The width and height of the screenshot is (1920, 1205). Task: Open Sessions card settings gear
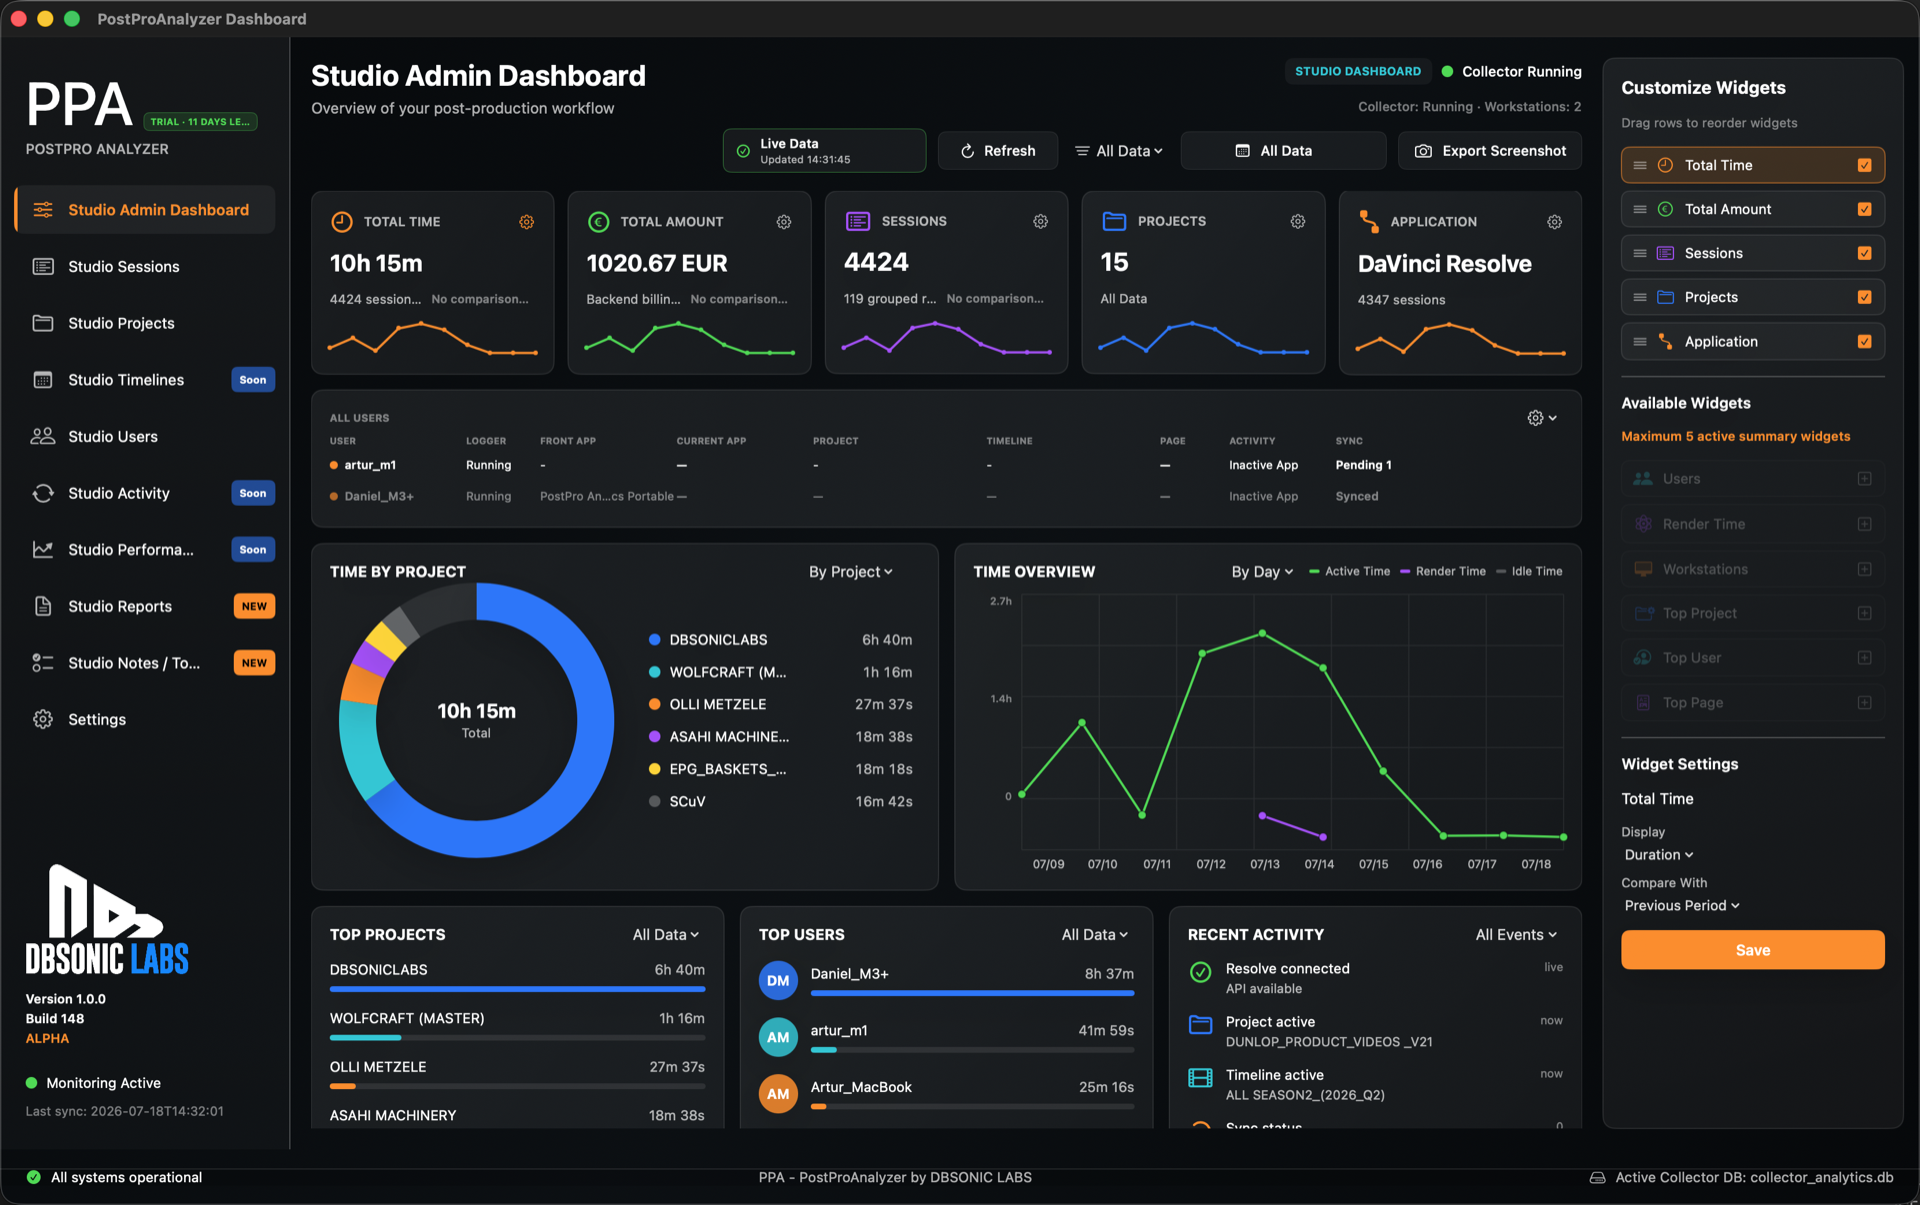tap(1040, 221)
